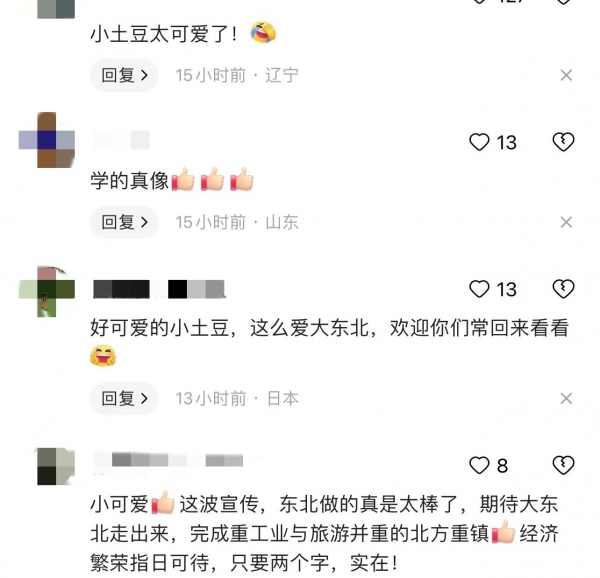Reply to the 辽宁 user's comment
The image size is (600, 578).
124,75
